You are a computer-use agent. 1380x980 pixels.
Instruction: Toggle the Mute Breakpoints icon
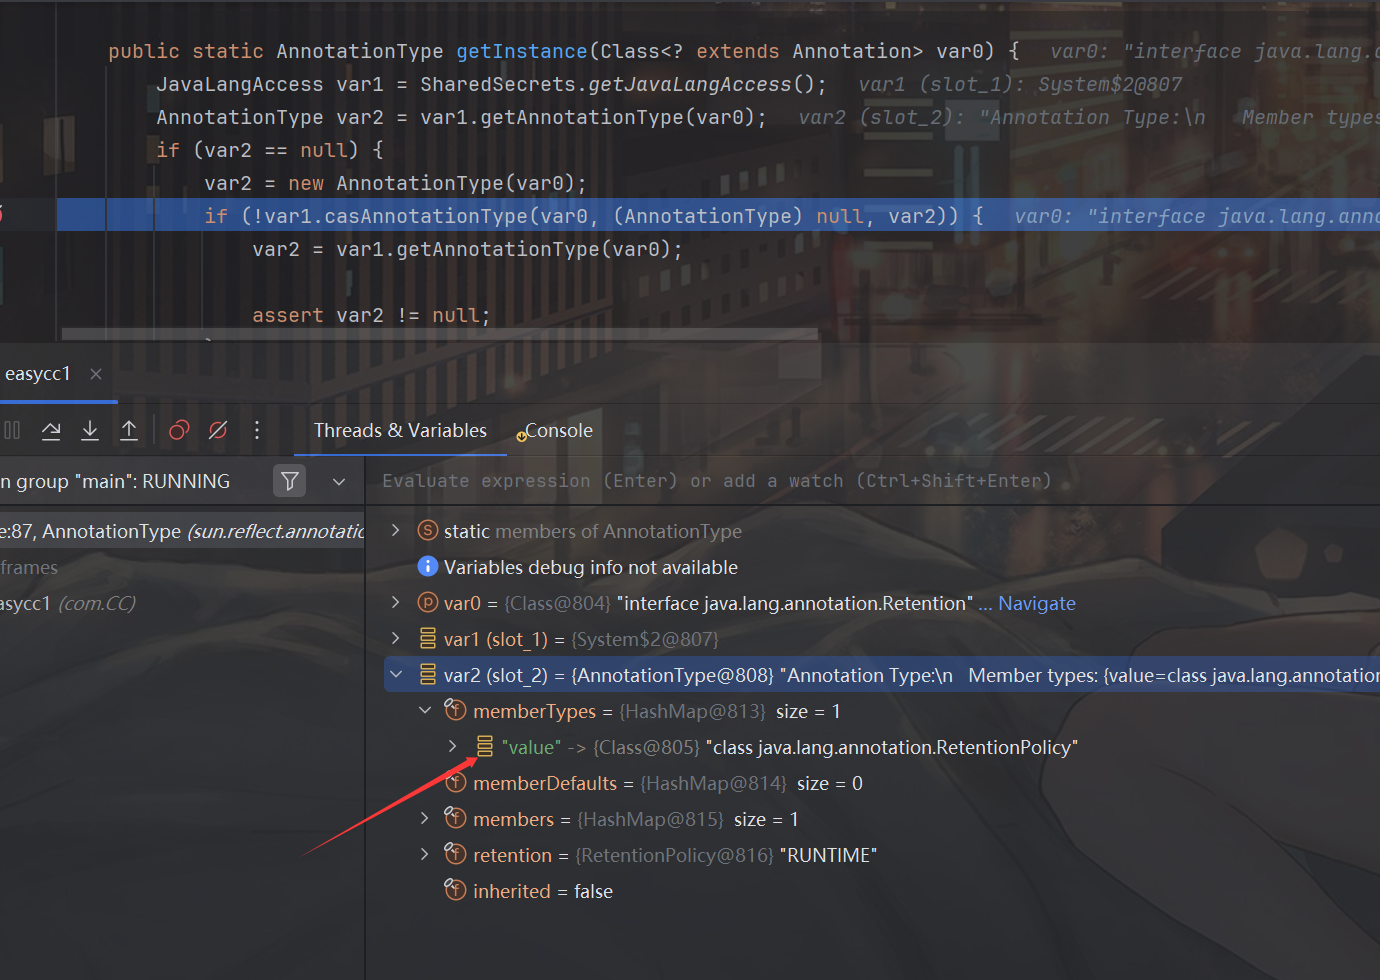218,430
